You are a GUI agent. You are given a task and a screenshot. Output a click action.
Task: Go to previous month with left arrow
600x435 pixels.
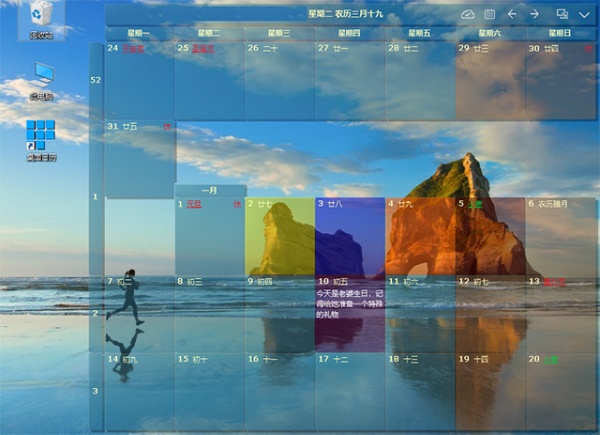point(512,15)
